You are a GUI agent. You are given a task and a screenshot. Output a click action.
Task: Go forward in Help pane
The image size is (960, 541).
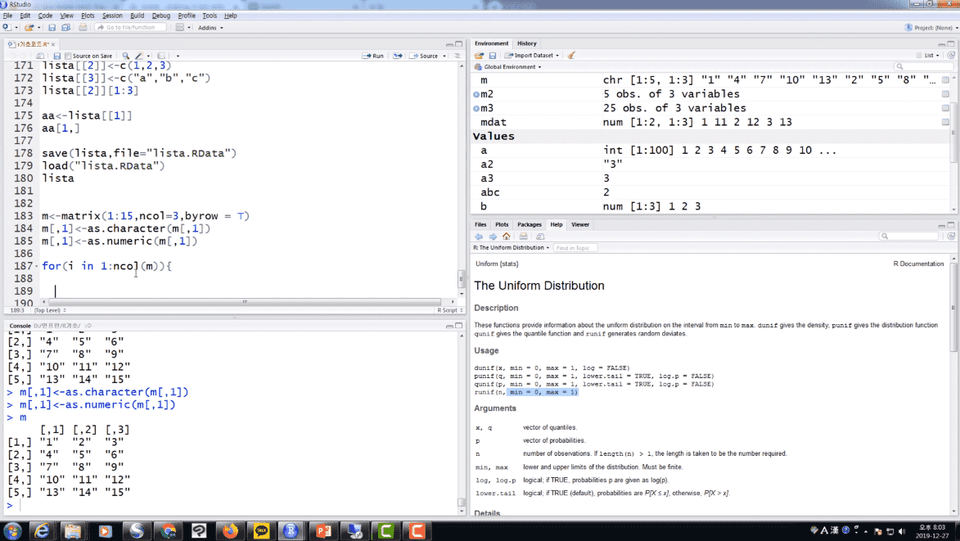pyautogui.click(x=492, y=236)
